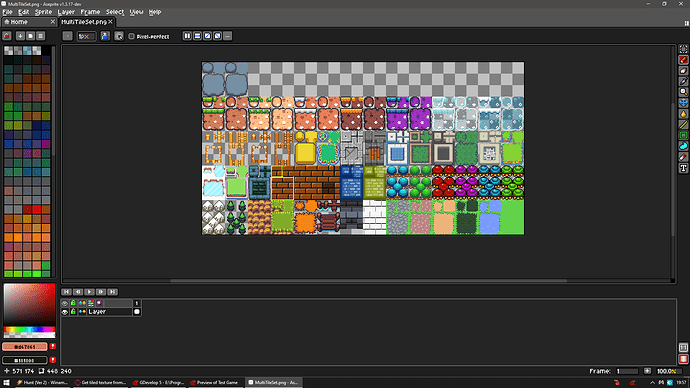The width and height of the screenshot is (690, 388).
Task: Pick the Eyedropper tool
Action: point(683,81)
